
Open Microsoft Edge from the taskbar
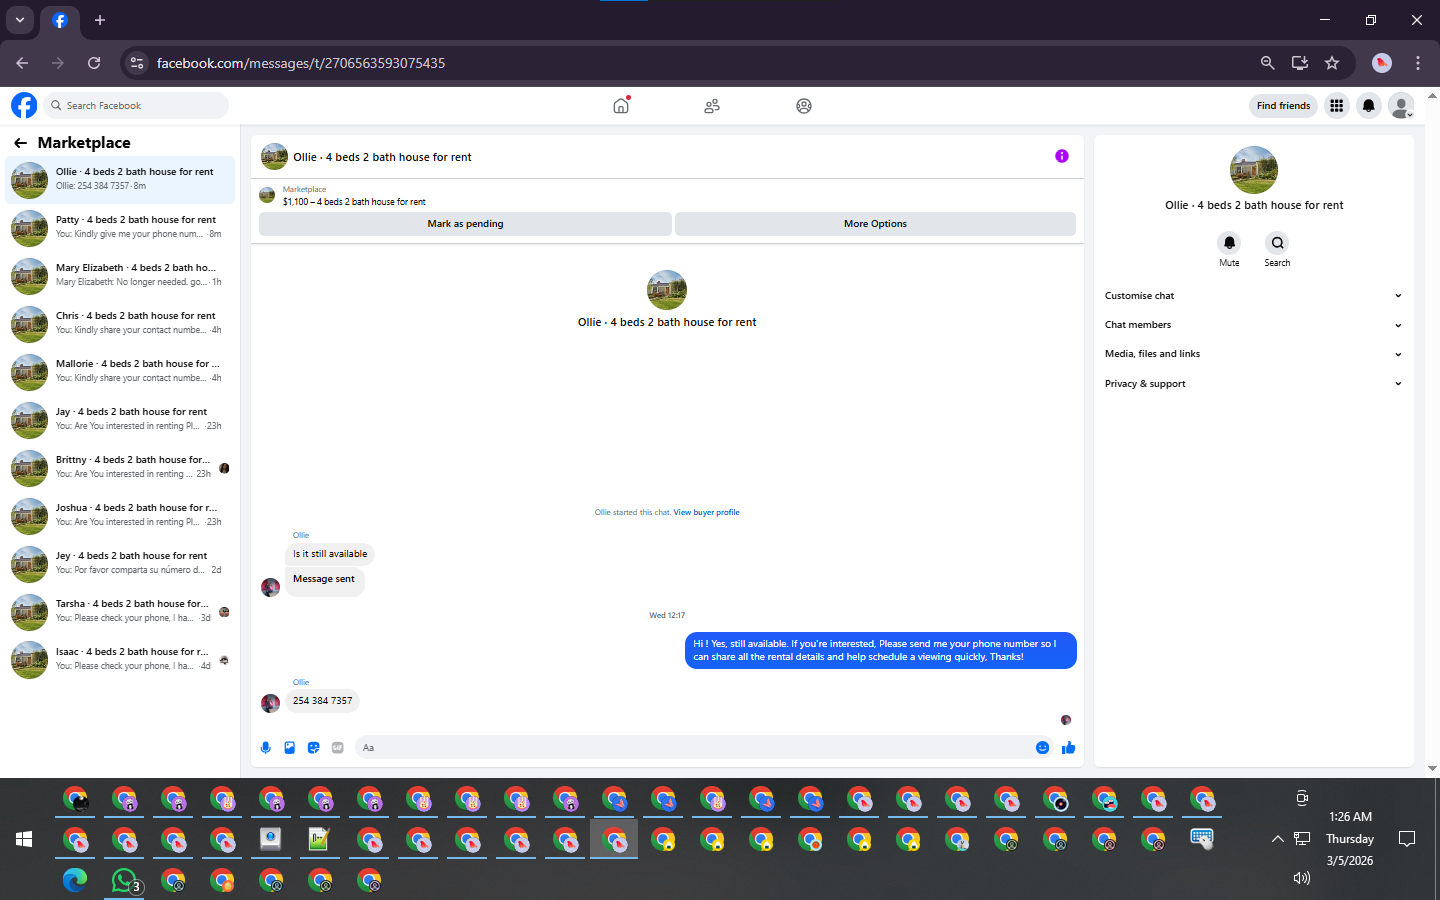tap(75, 880)
